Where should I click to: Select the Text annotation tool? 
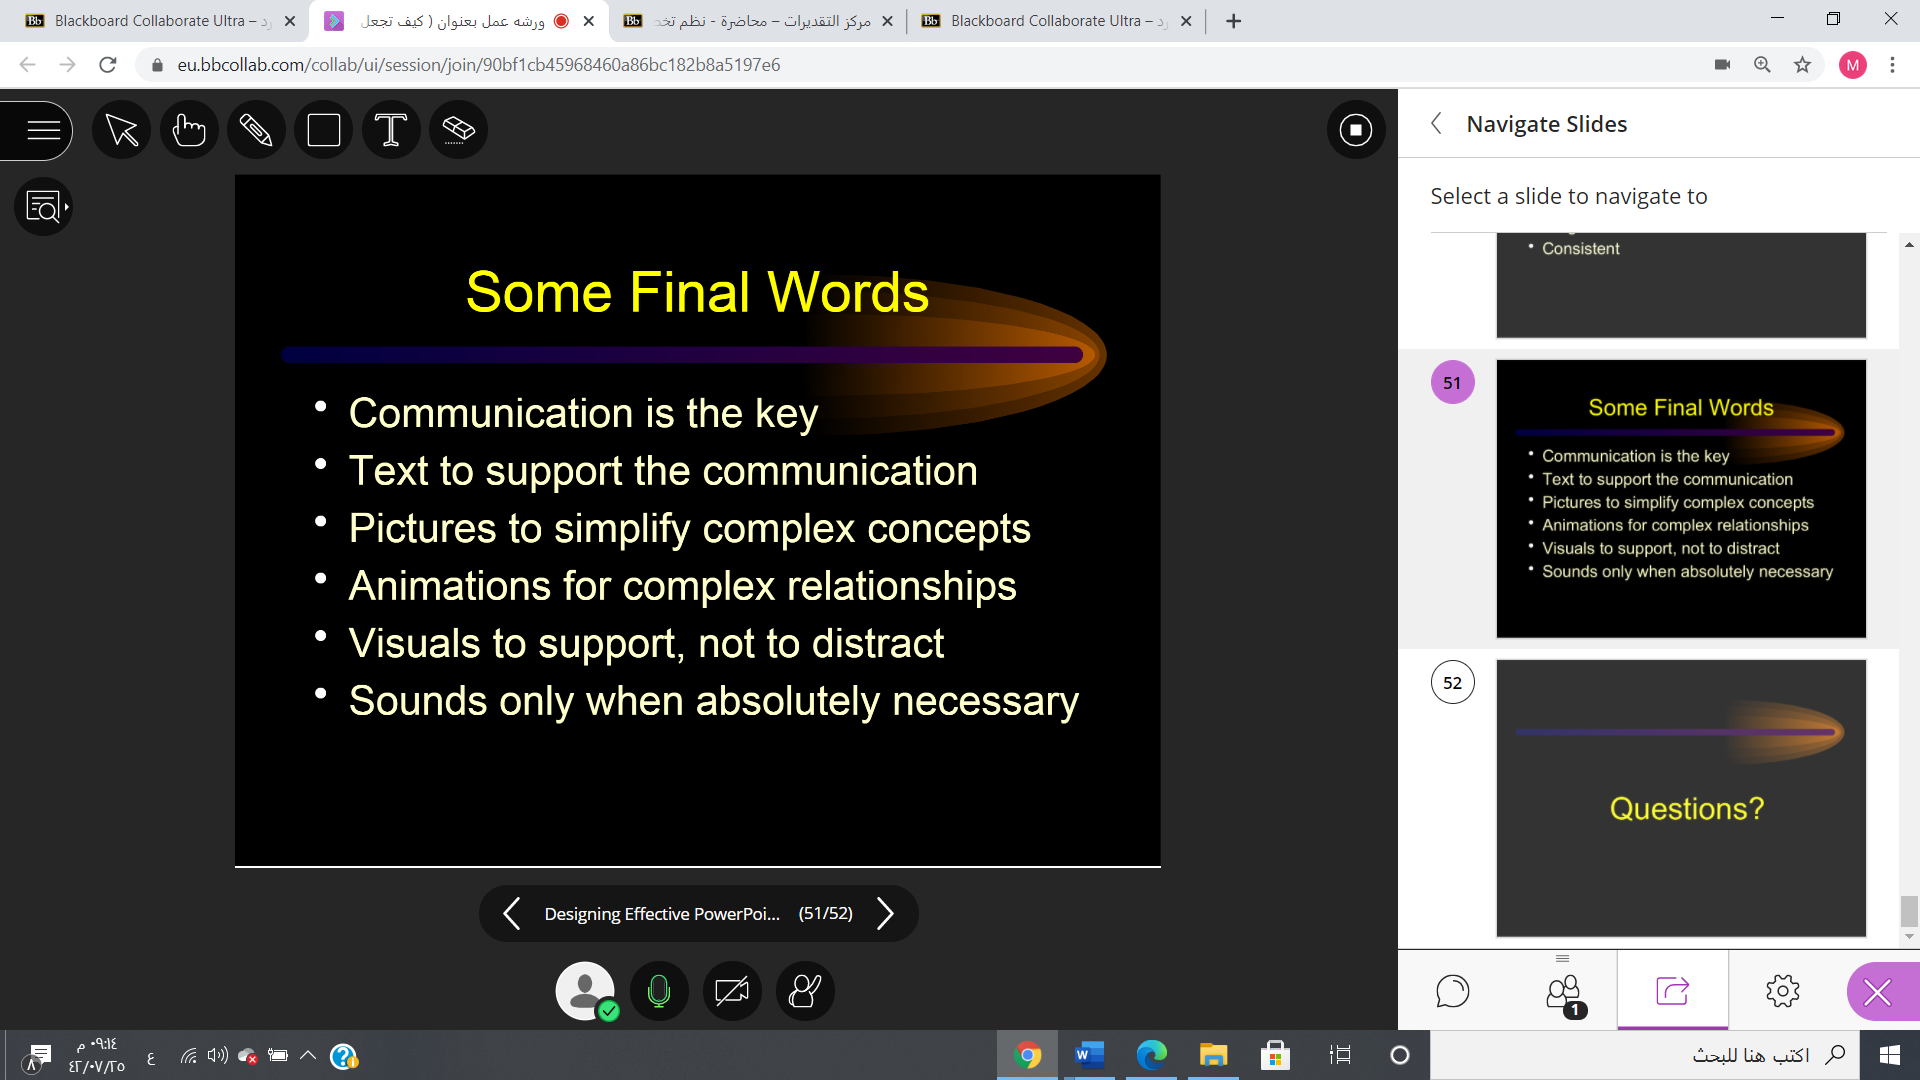click(x=391, y=130)
